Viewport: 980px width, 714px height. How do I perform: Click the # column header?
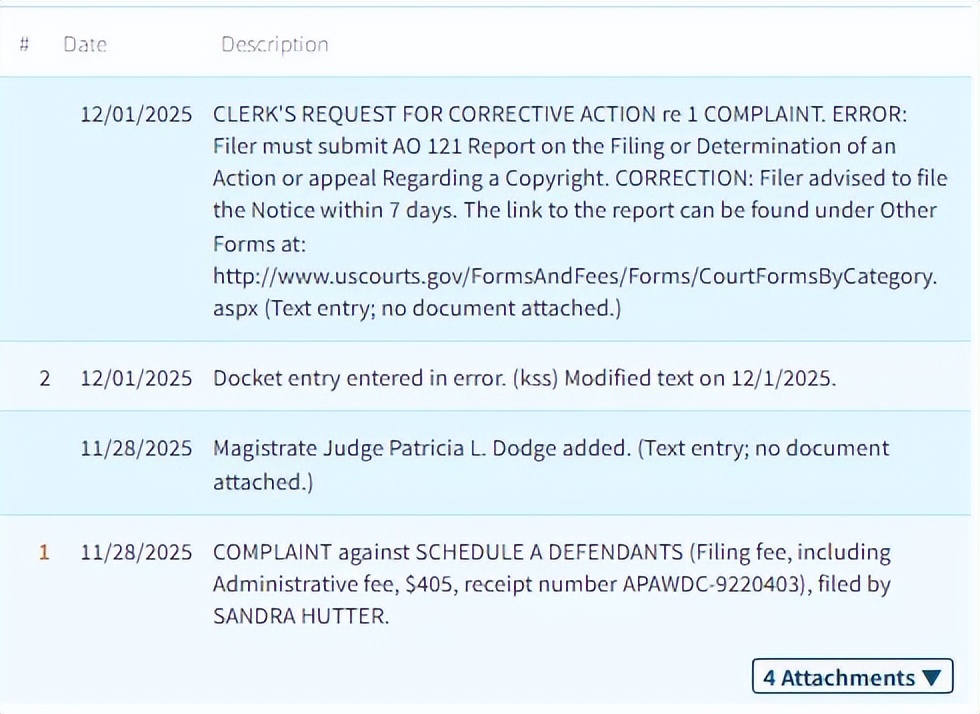click(x=24, y=44)
